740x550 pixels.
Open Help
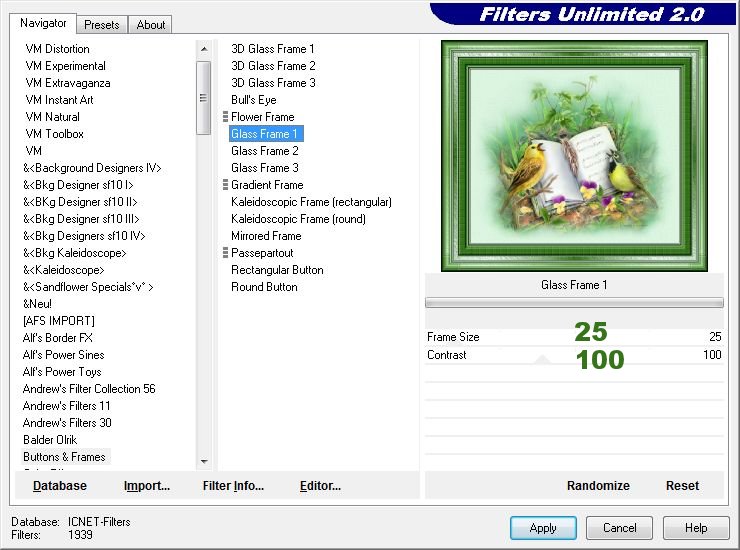coord(696,528)
